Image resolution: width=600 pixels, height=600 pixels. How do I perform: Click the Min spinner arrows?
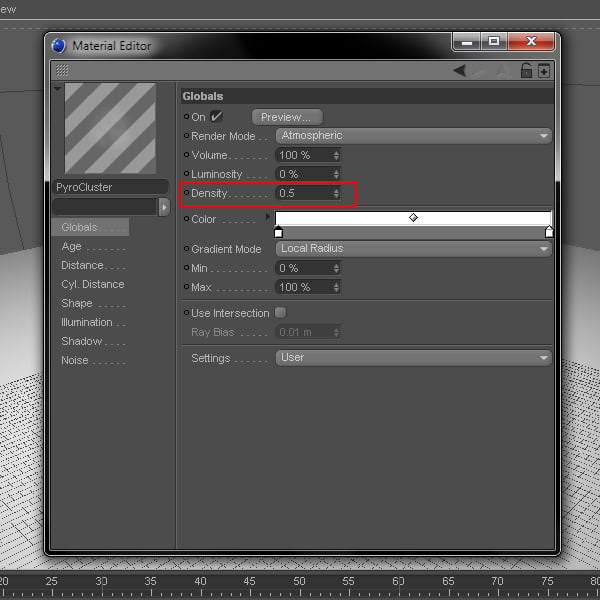coord(336,268)
